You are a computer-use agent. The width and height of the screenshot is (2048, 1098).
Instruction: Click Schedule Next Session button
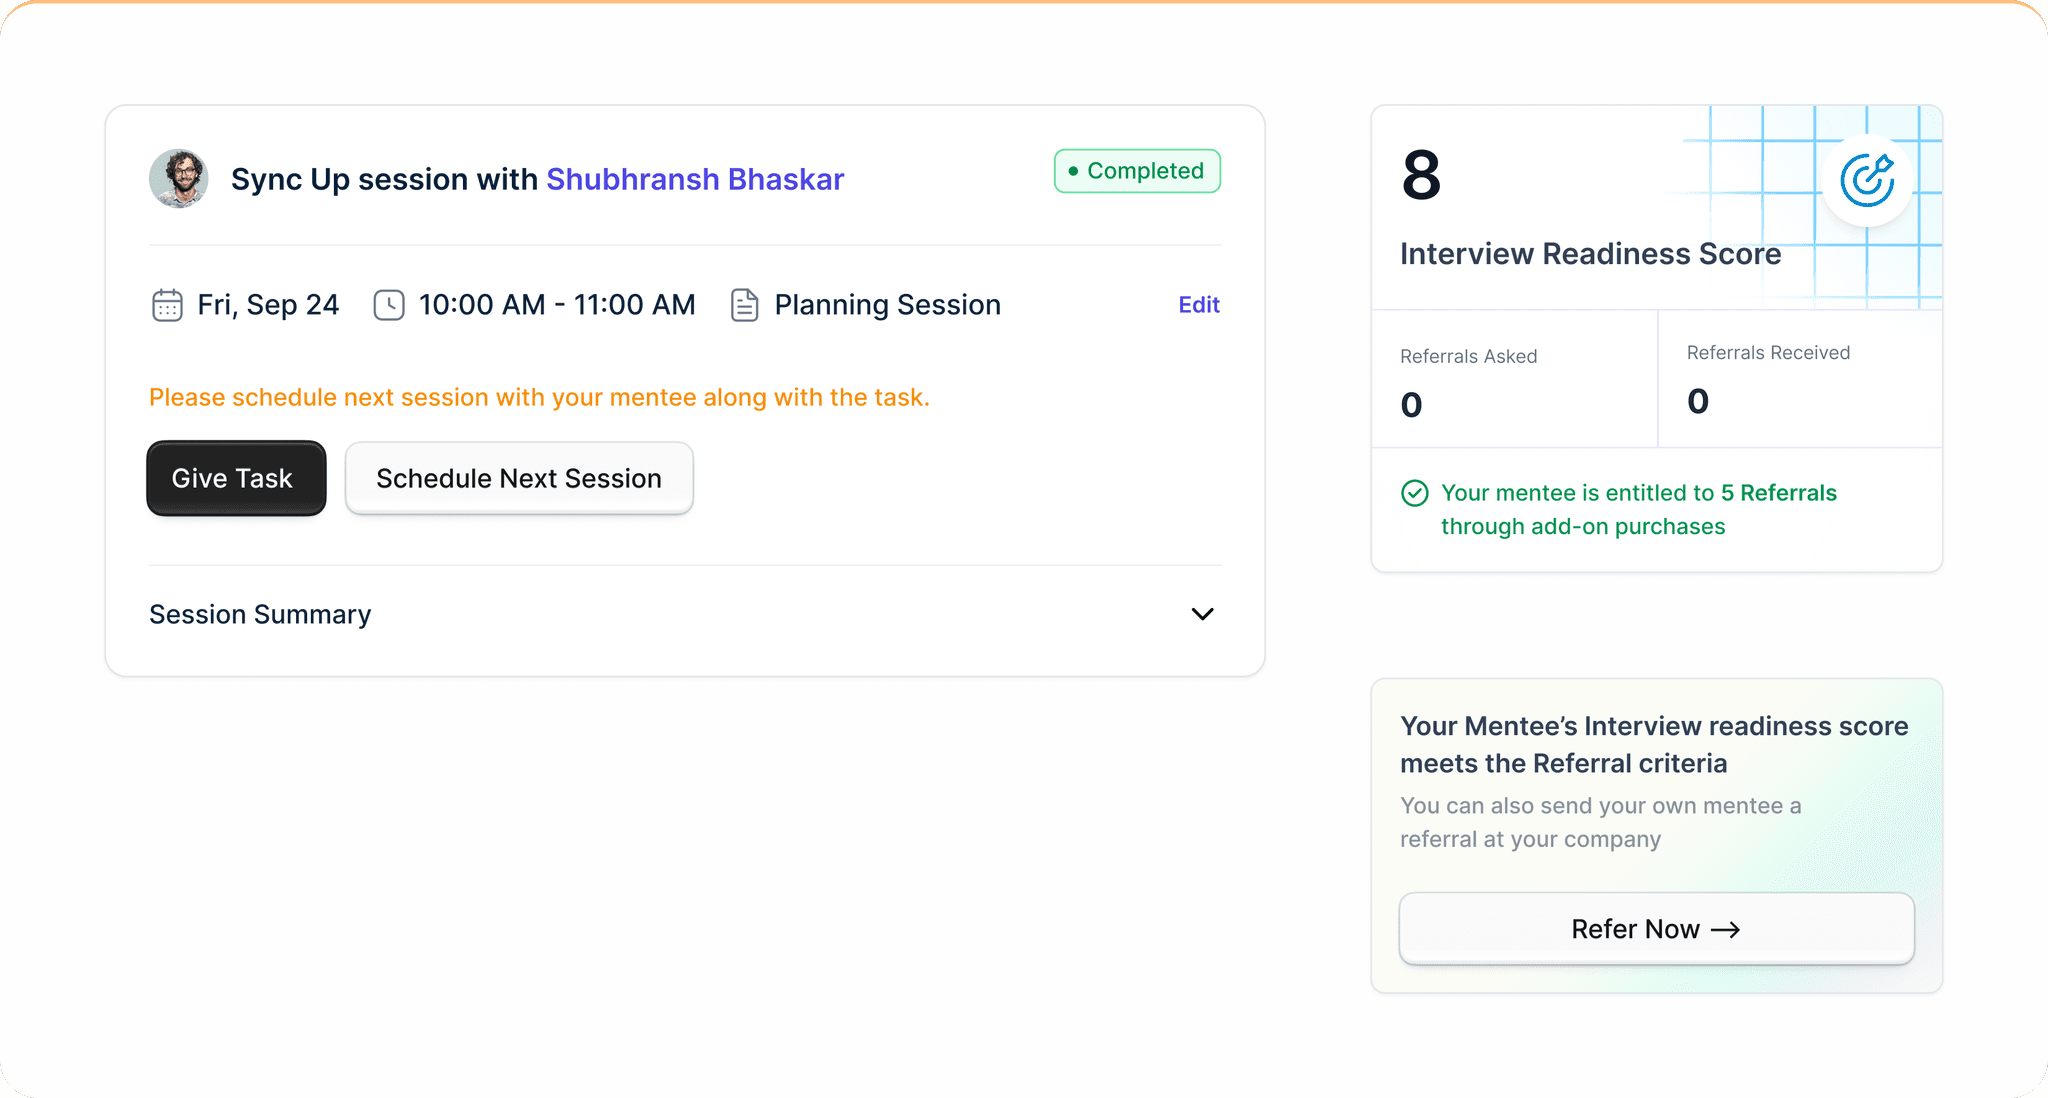point(519,478)
